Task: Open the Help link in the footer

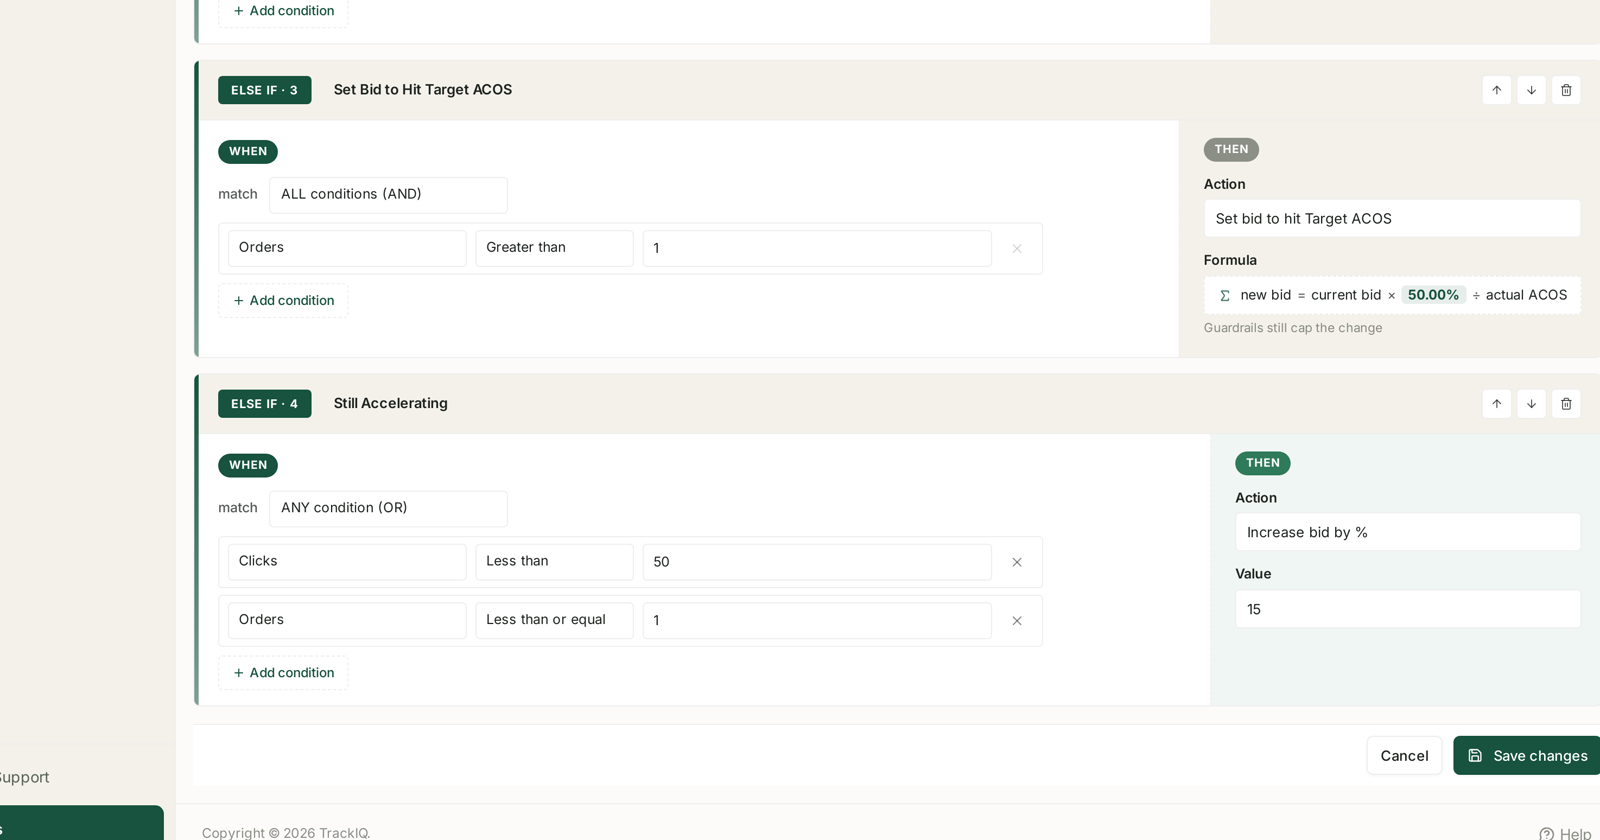Action: click(x=1565, y=833)
